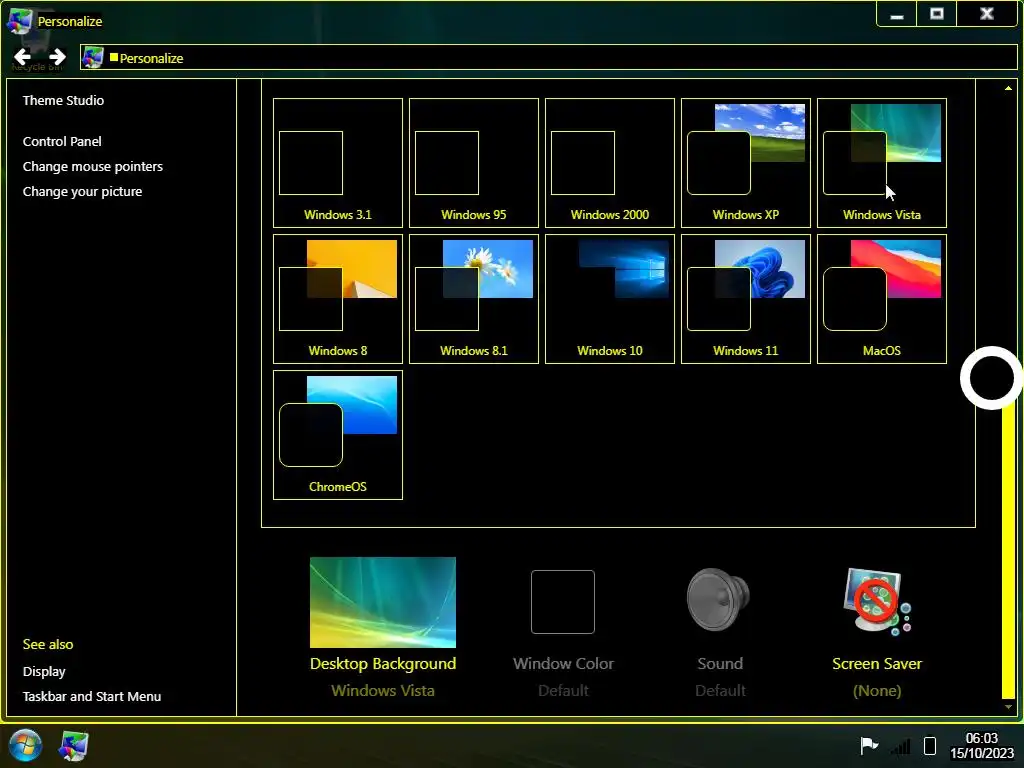1024x768 pixels.
Task: Select the Windows 3.1 theme
Action: point(338,163)
